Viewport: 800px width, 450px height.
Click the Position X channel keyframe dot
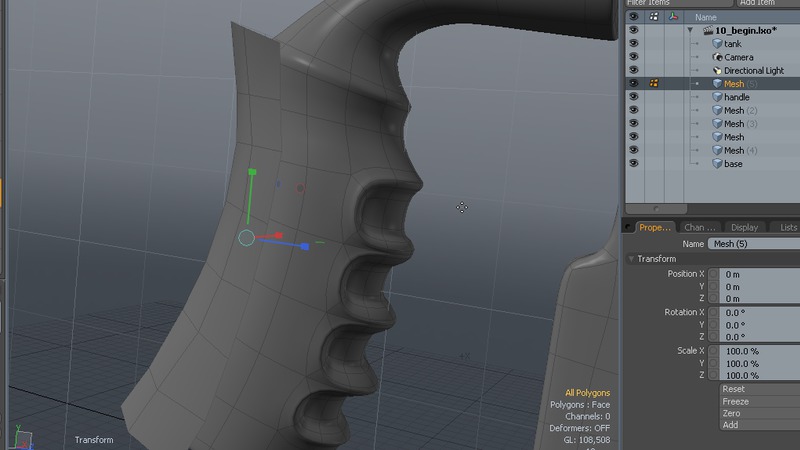(713, 274)
